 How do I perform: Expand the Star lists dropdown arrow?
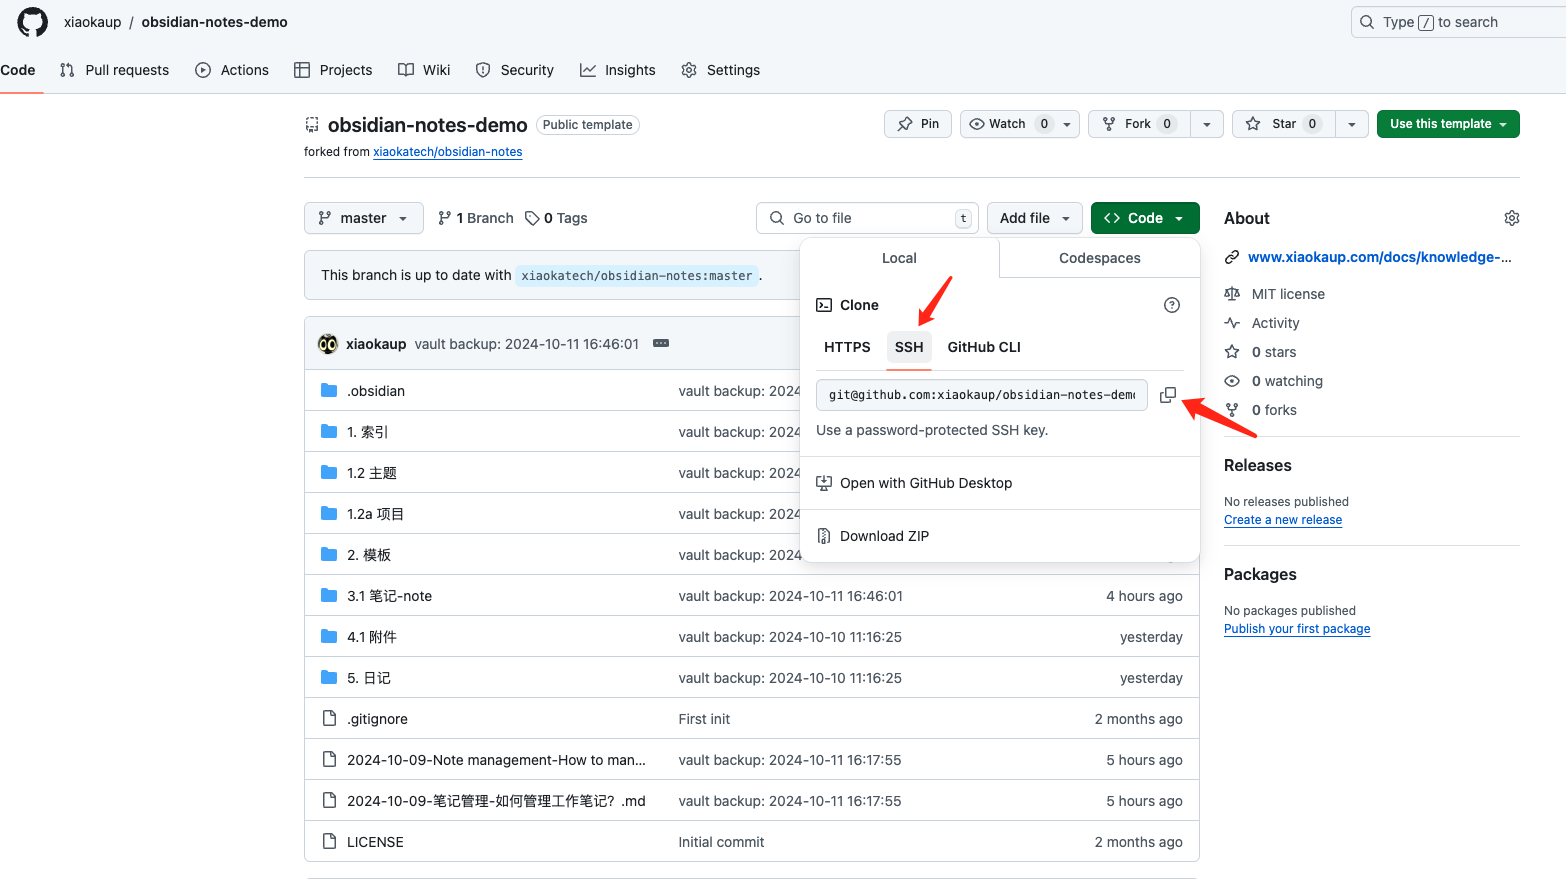coord(1352,124)
